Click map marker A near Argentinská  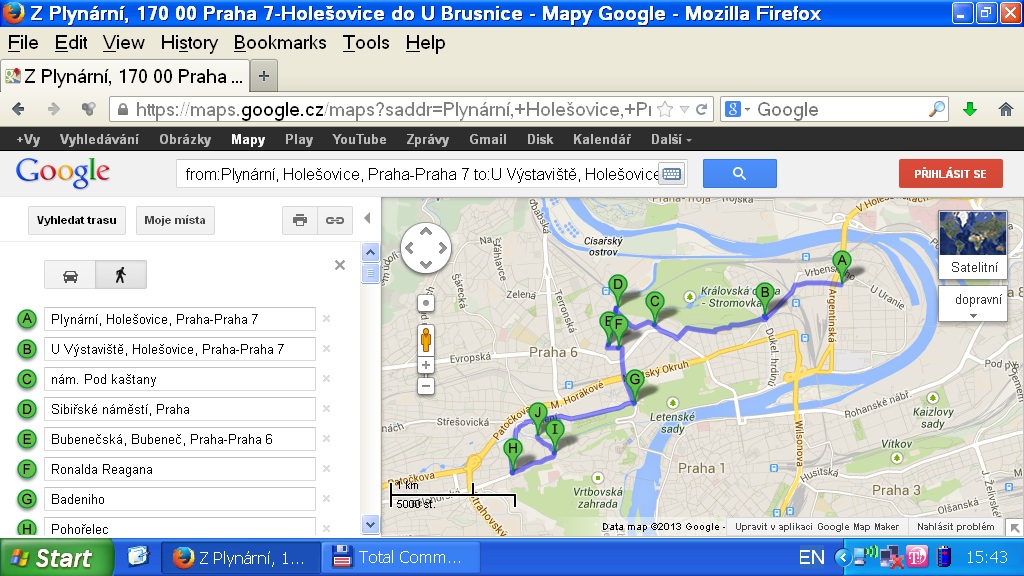[842, 264]
